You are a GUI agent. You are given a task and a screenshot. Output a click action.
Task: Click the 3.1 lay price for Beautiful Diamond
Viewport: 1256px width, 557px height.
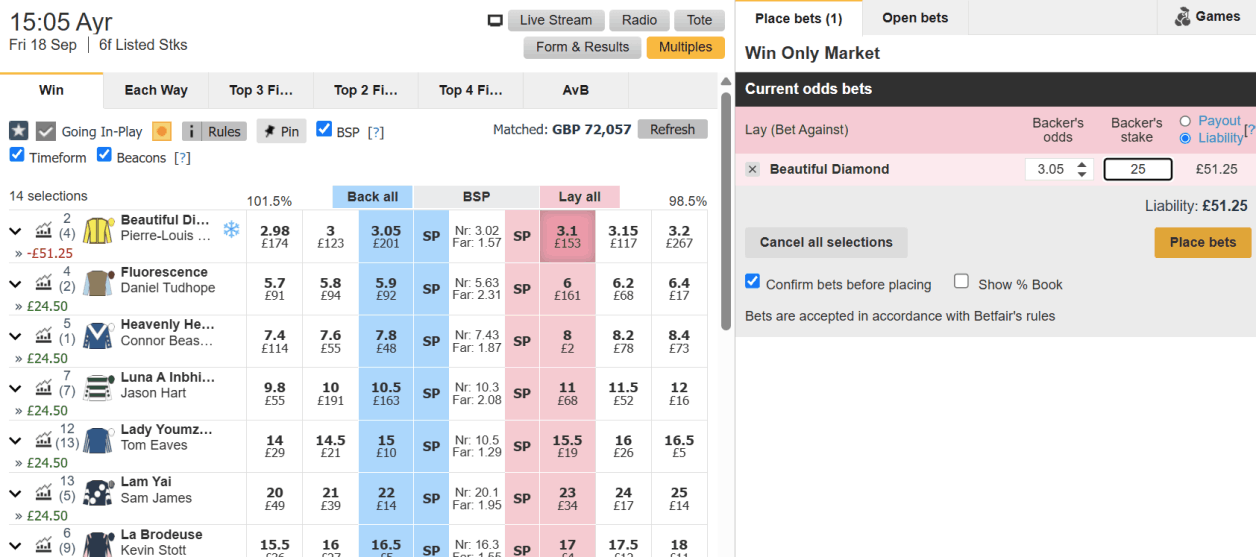(x=567, y=237)
